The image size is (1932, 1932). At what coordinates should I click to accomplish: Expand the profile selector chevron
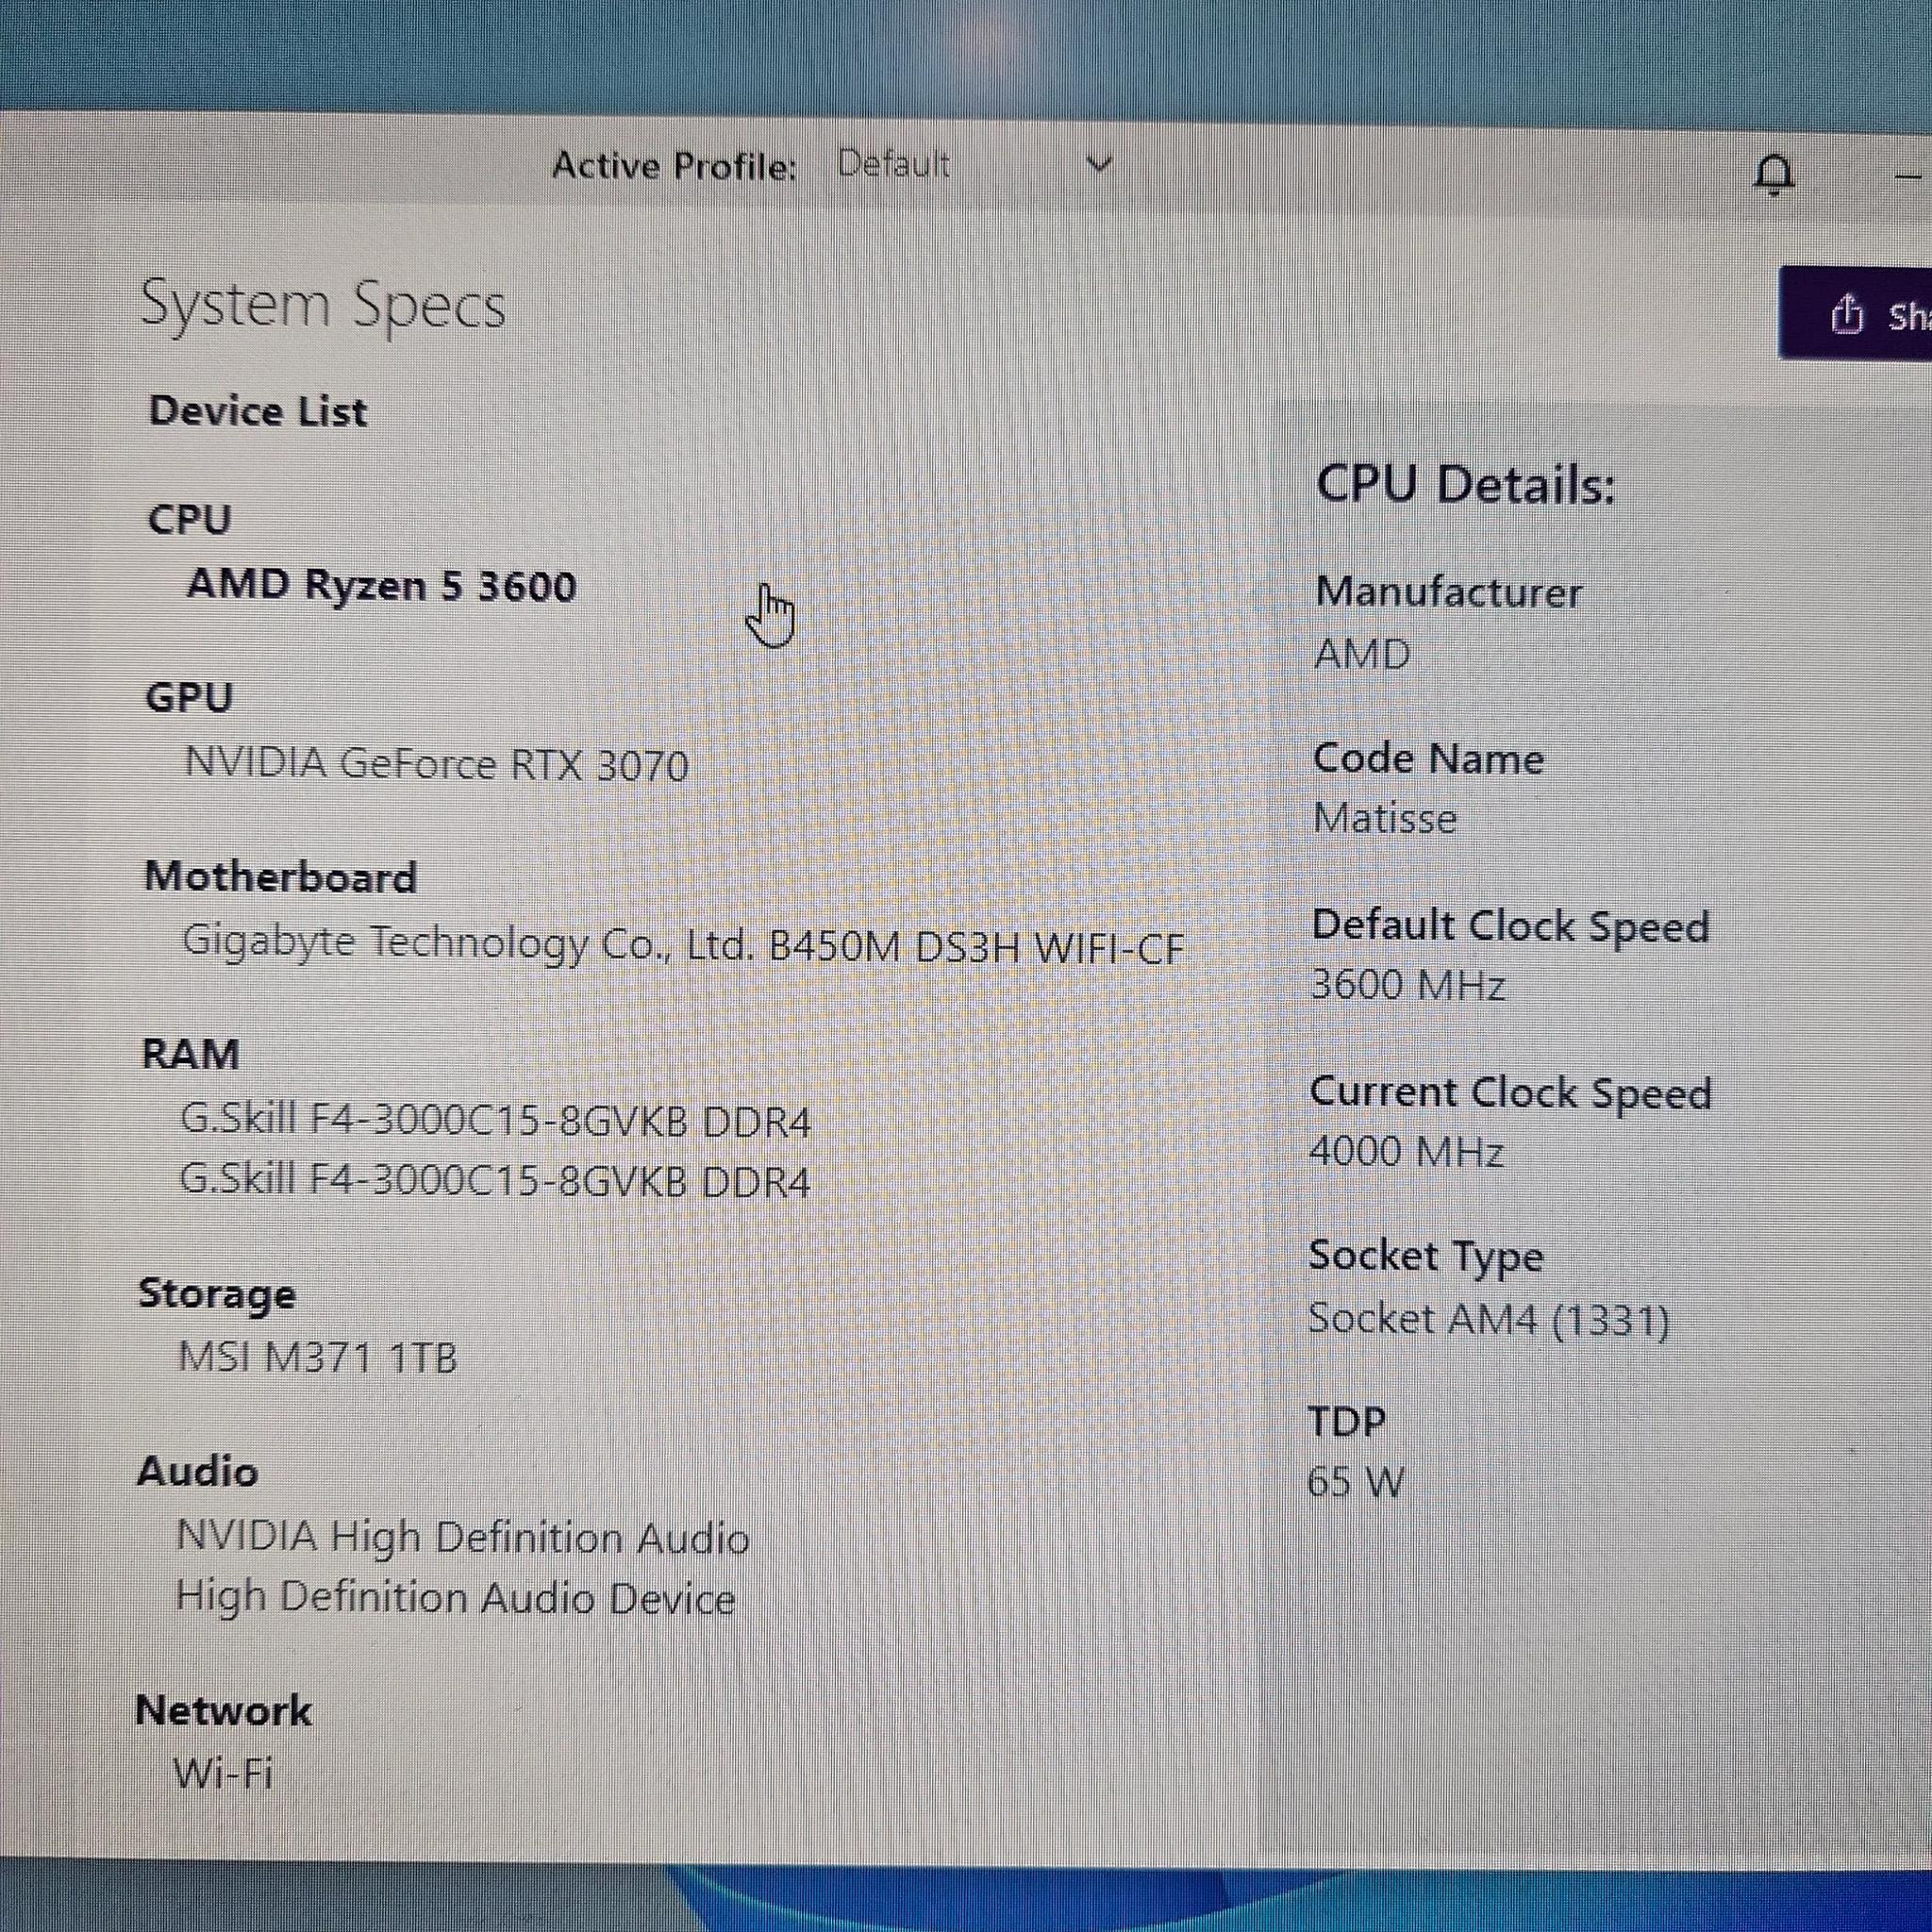[1097, 165]
